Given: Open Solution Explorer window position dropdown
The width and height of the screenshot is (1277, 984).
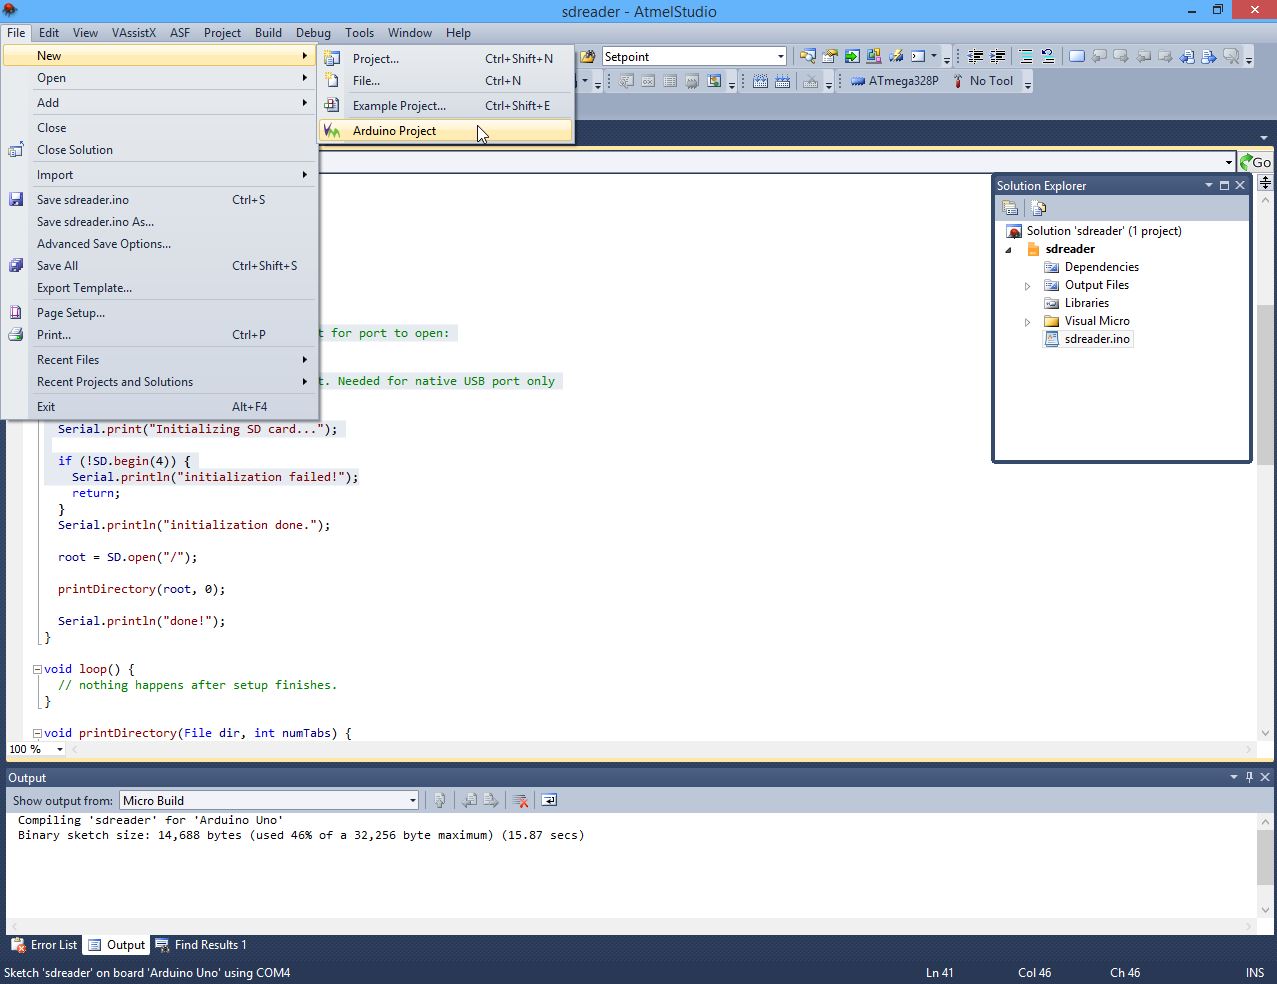Looking at the screenshot, I should point(1208,185).
